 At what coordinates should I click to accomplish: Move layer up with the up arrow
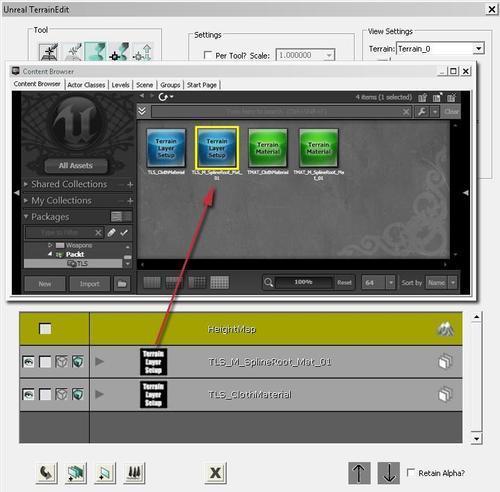click(x=359, y=473)
